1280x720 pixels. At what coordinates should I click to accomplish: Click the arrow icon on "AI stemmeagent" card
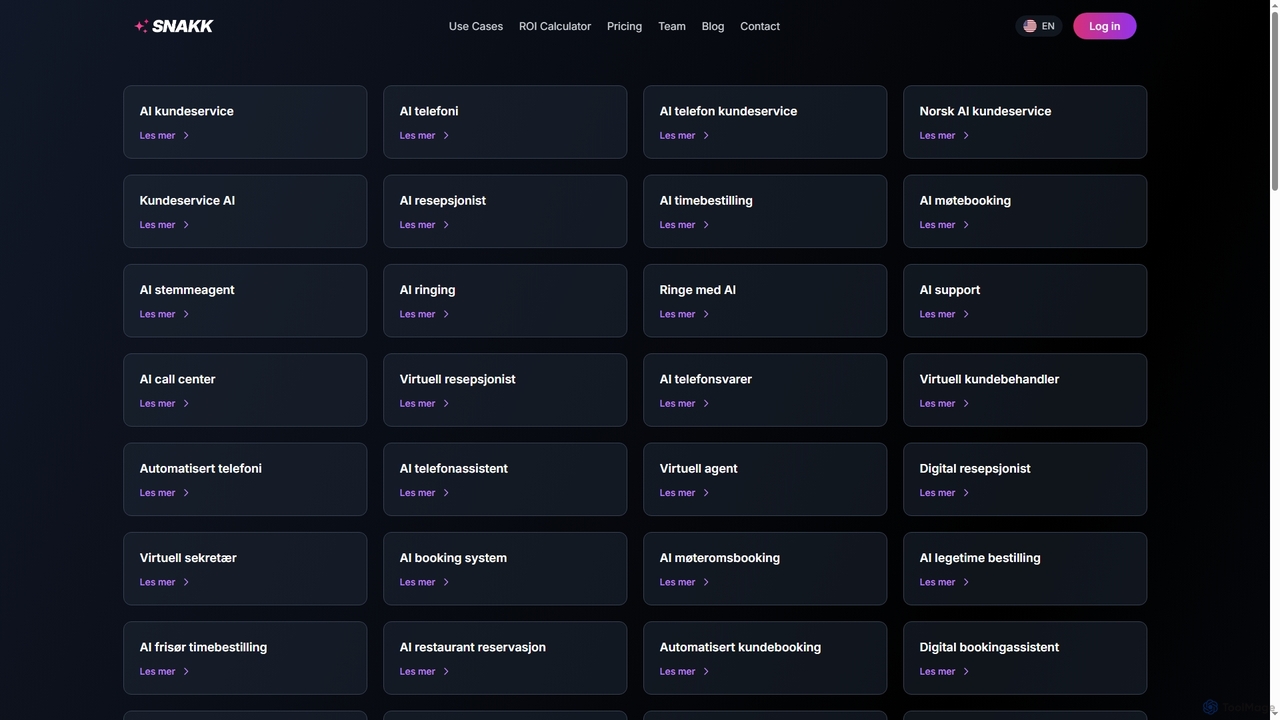click(x=186, y=314)
